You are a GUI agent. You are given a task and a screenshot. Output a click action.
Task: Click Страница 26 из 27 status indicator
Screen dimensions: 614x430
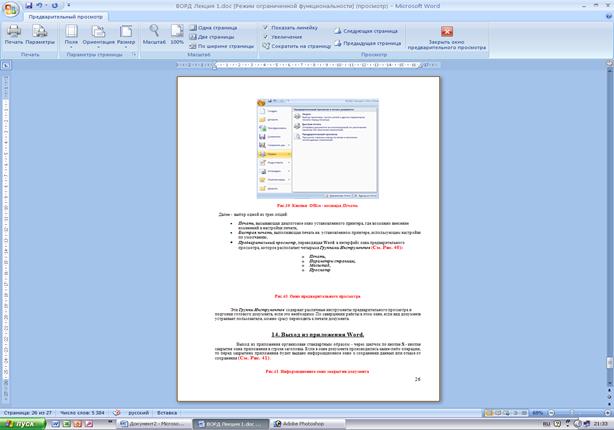pyautogui.click(x=27, y=413)
